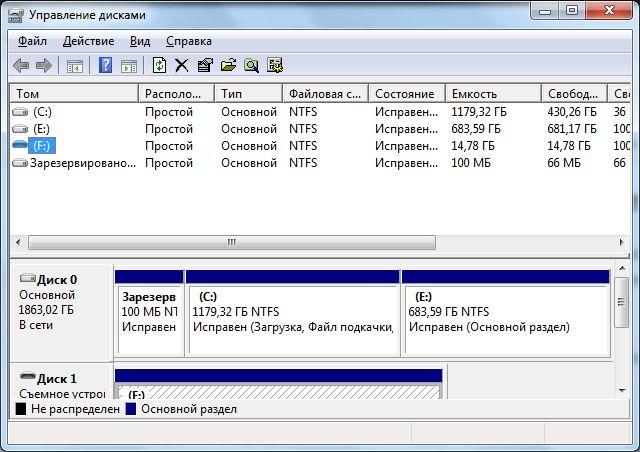Sort by the Располо... column header
640x452 pixels.
tap(176, 94)
